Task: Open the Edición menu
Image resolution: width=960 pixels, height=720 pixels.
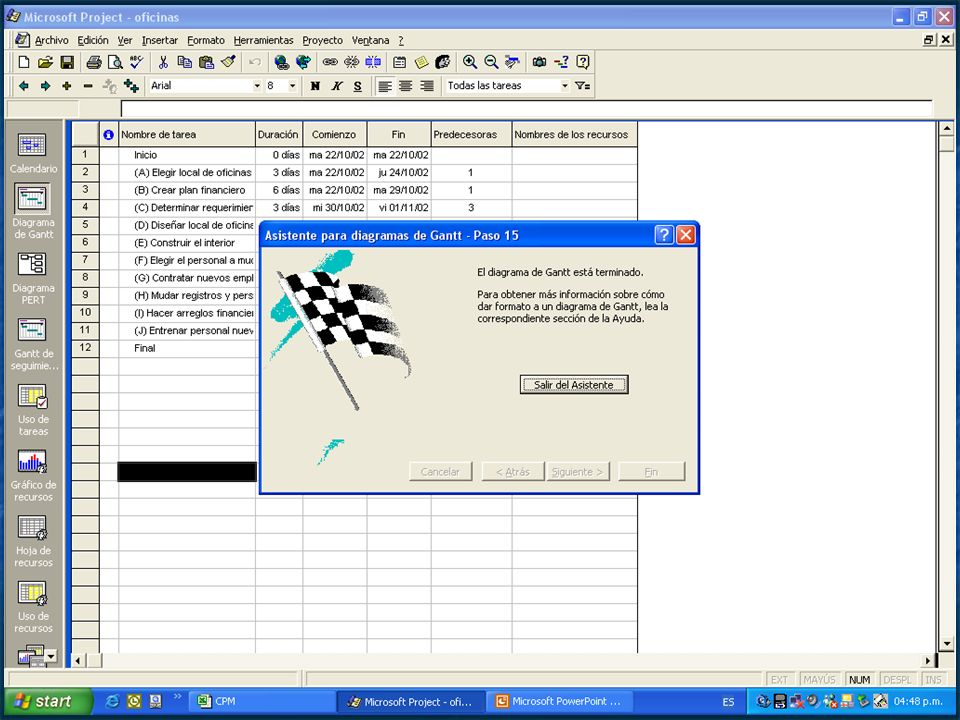Action: [x=92, y=40]
